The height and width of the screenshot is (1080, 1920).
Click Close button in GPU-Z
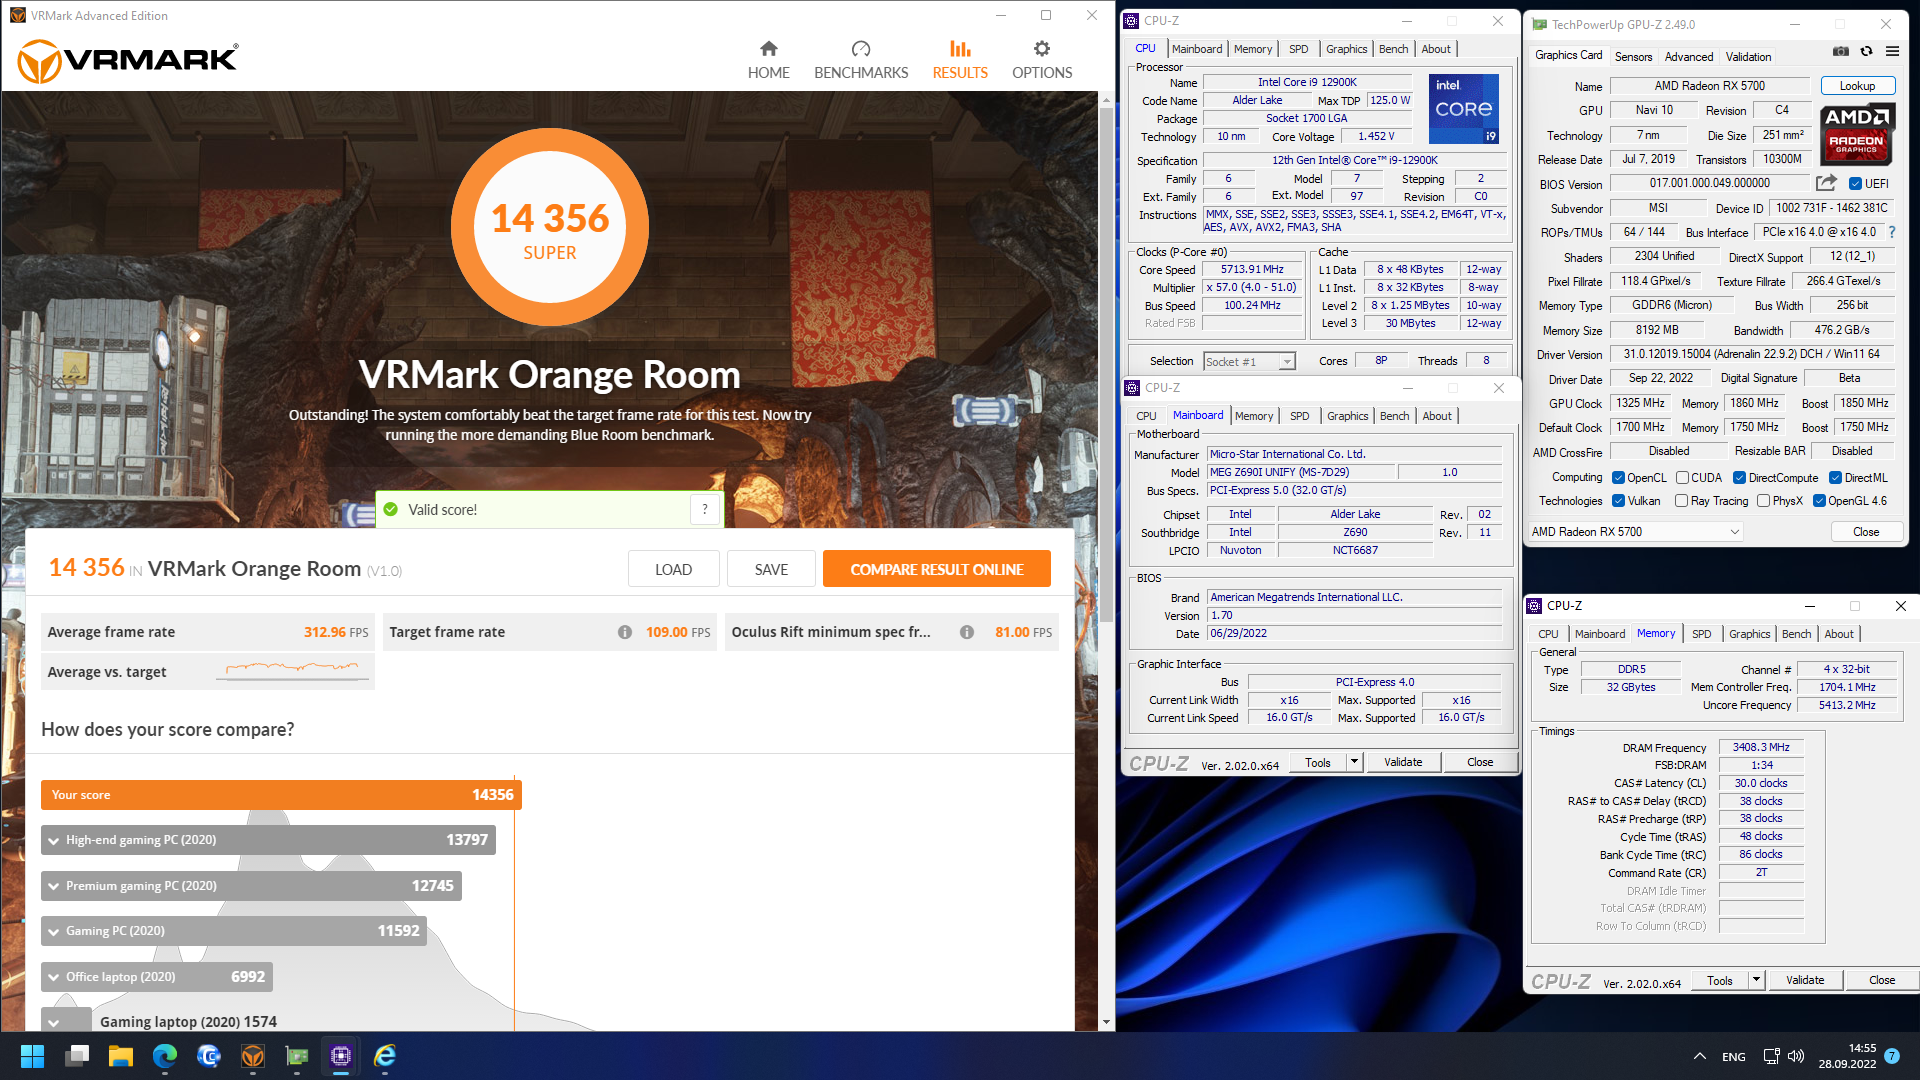[x=1865, y=532]
